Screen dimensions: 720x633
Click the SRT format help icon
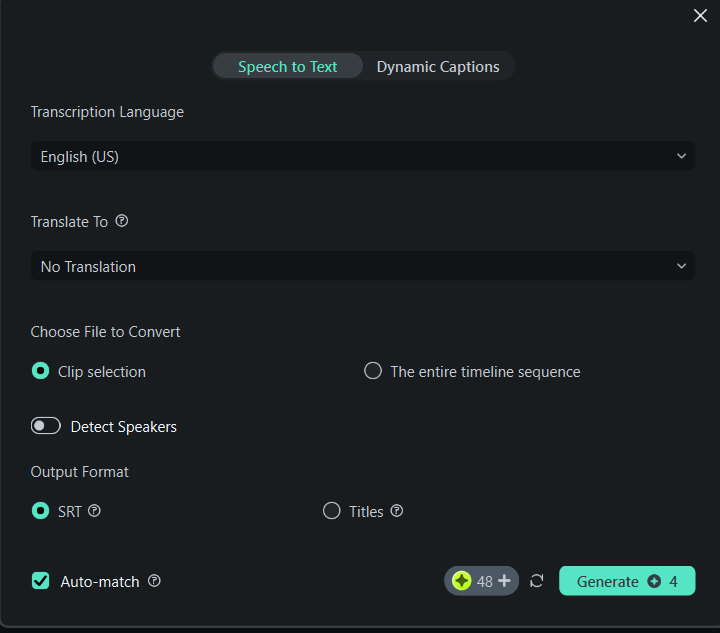pos(95,511)
